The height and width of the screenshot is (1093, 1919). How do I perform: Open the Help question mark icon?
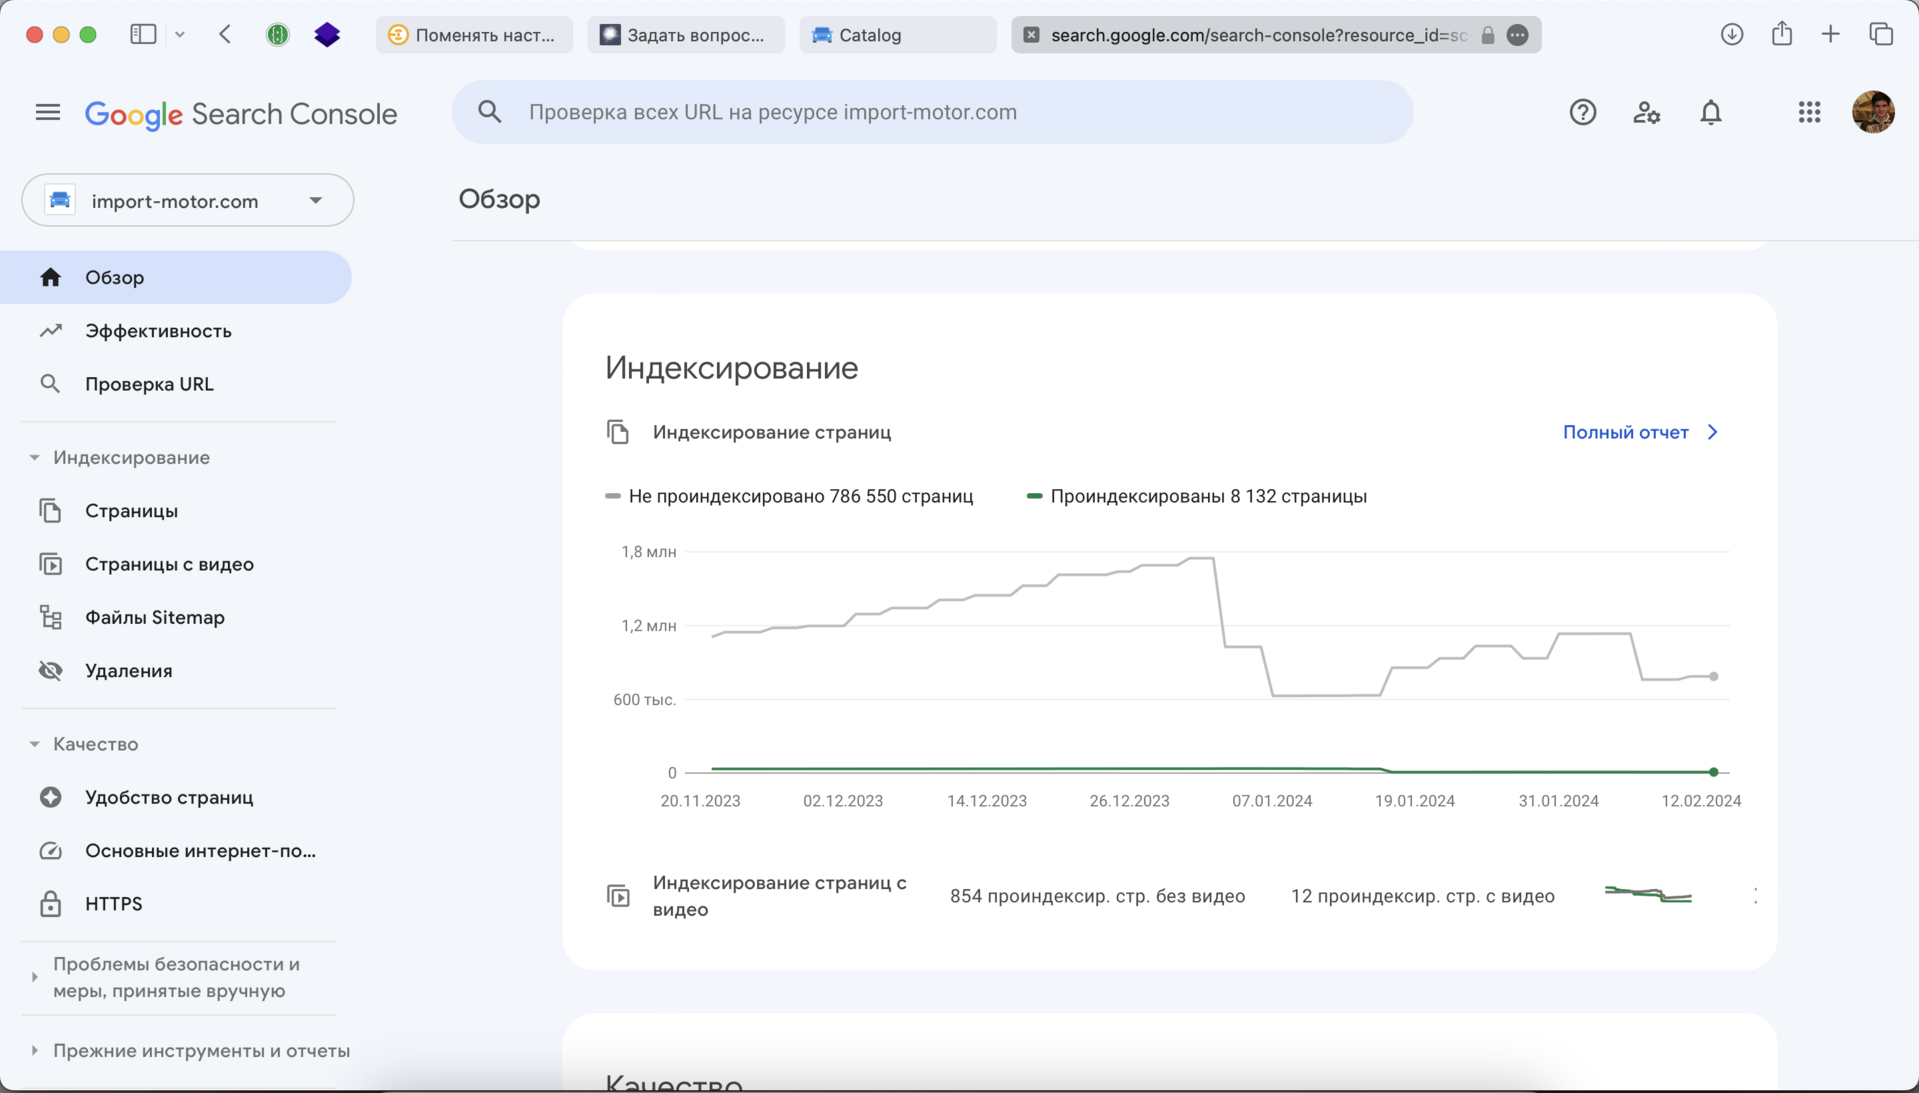click(x=1582, y=112)
